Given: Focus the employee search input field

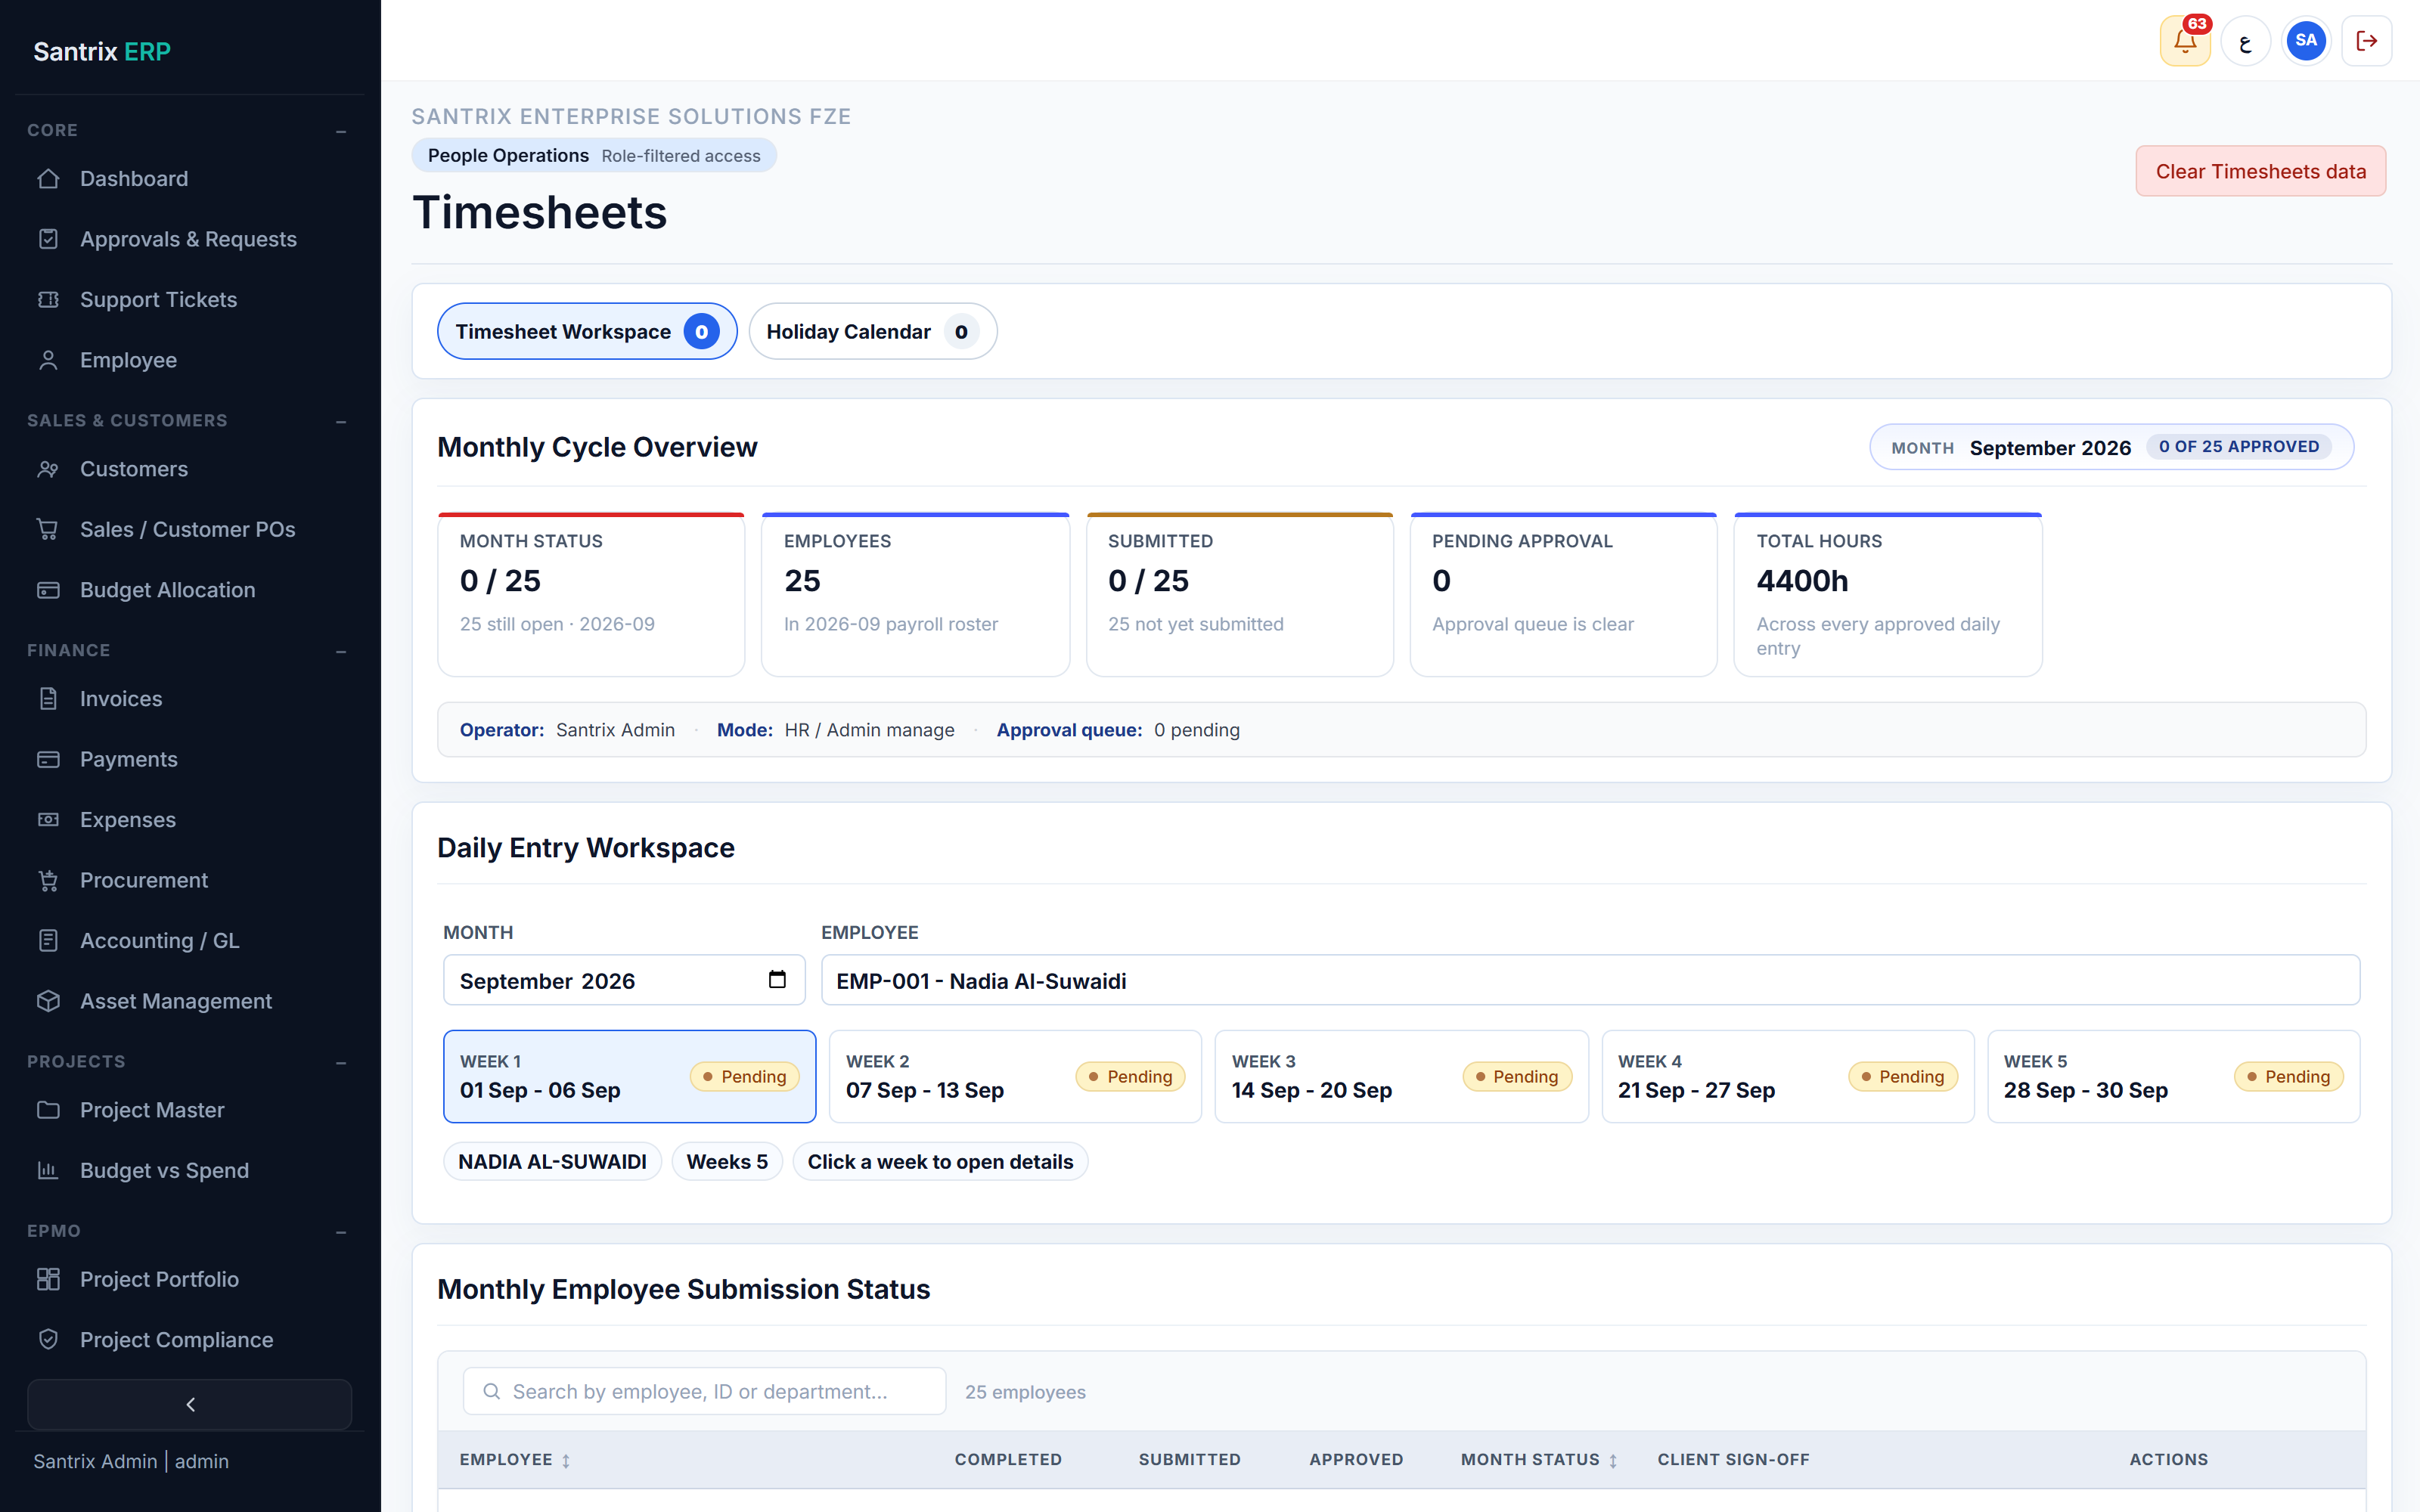Looking at the screenshot, I should pos(704,1392).
